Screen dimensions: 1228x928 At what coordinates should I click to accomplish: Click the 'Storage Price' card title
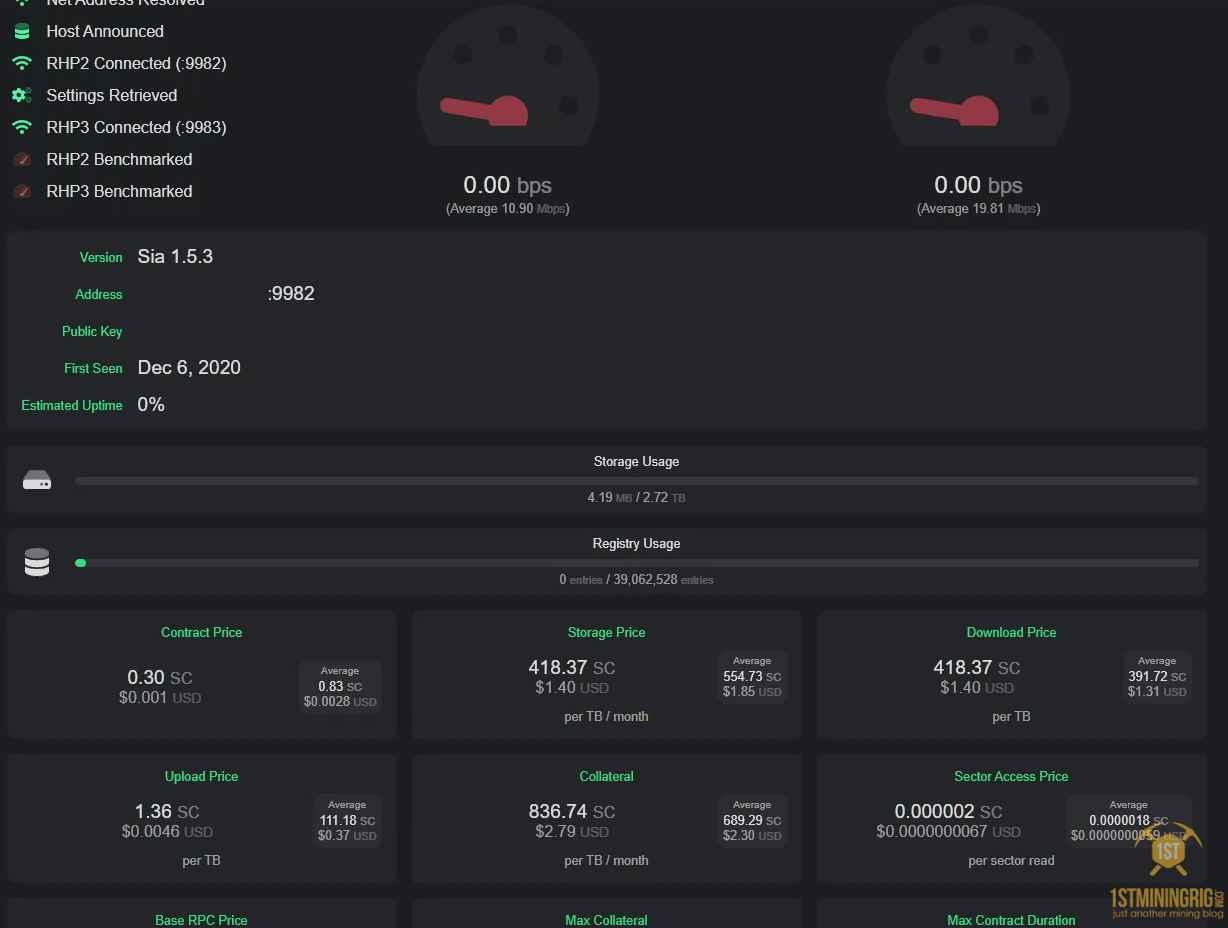606,632
